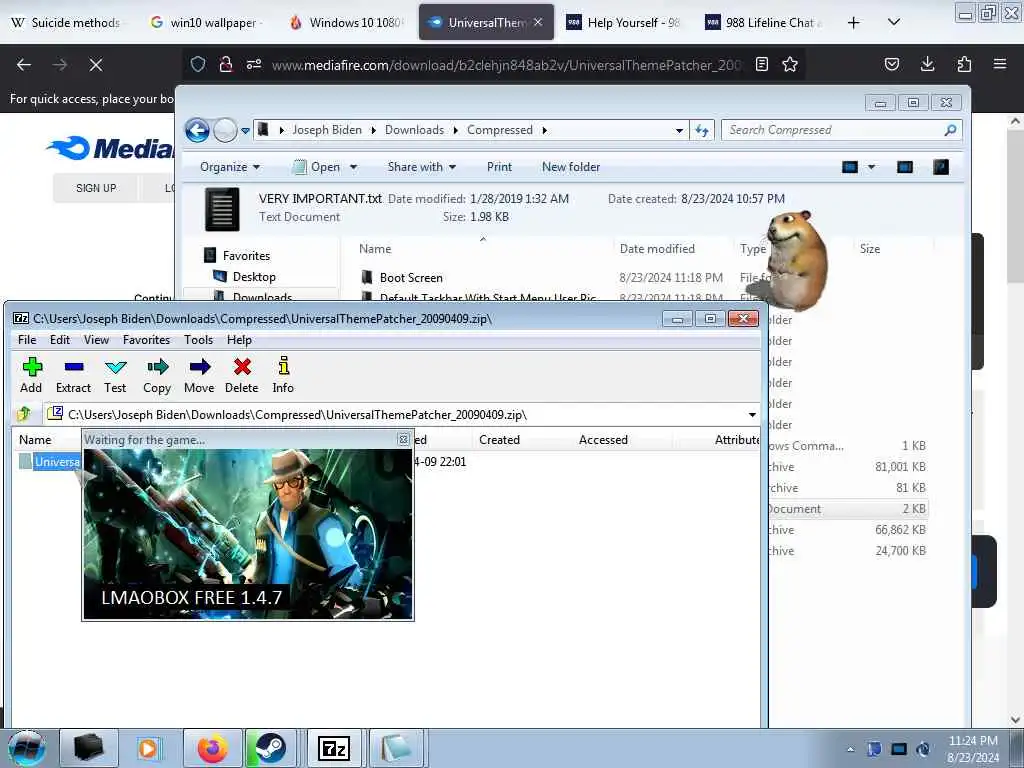Open the taskbar clock showing 11:24 PM
The image size is (1024, 768).
point(973,749)
